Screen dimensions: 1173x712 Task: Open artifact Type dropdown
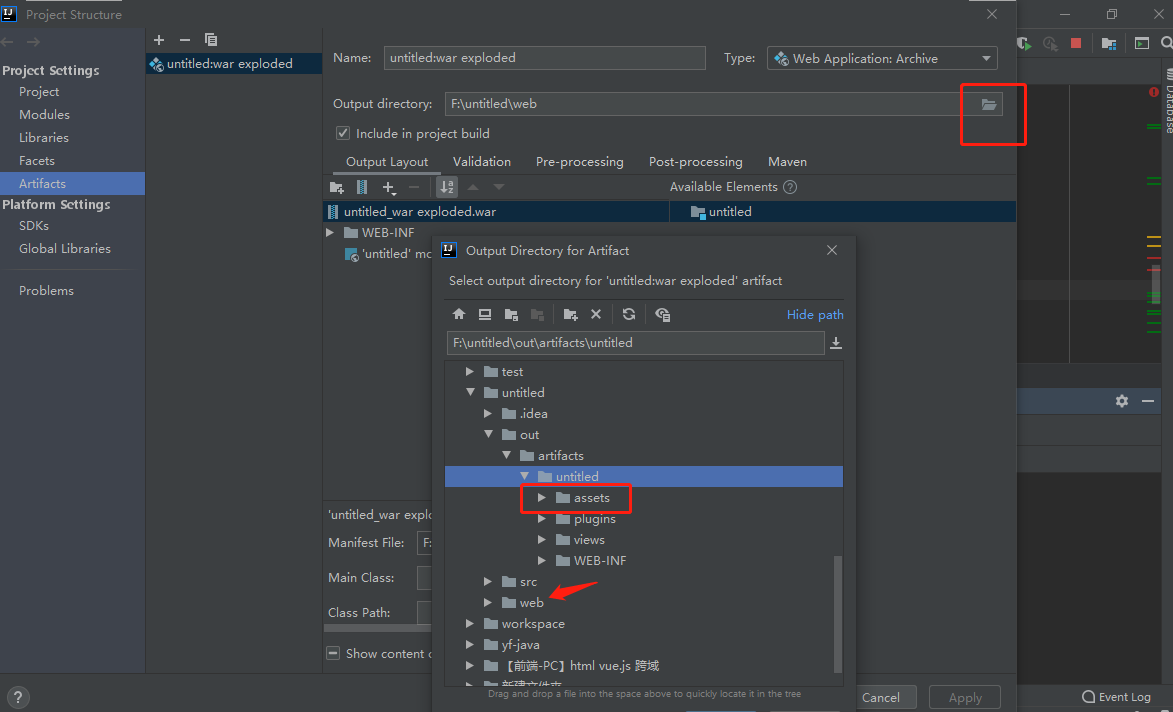click(x=882, y=58)
